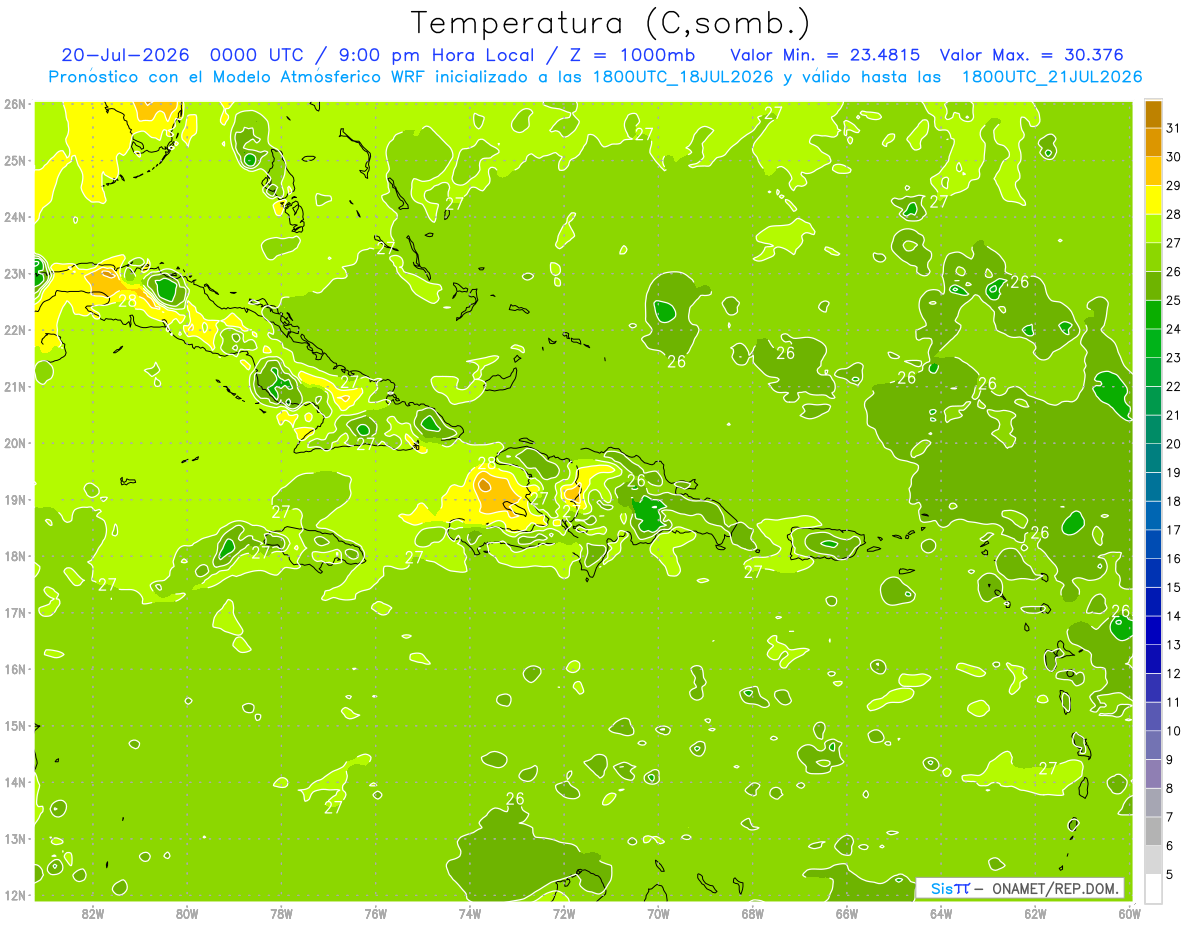Click the title "Temperatura (C,somb.)"
The height and width of the screenshot is (927, 1200).
pyautogui.click(x=610, y=23)
